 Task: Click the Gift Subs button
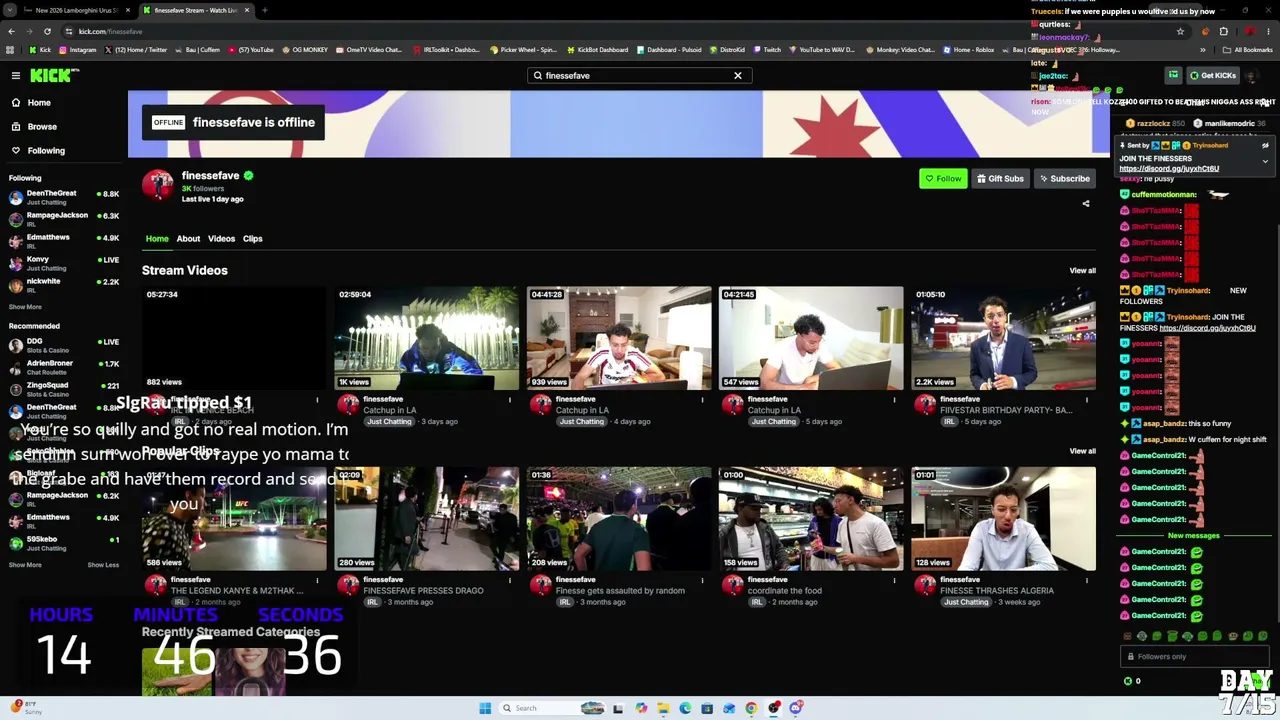tap(1000, 179)
